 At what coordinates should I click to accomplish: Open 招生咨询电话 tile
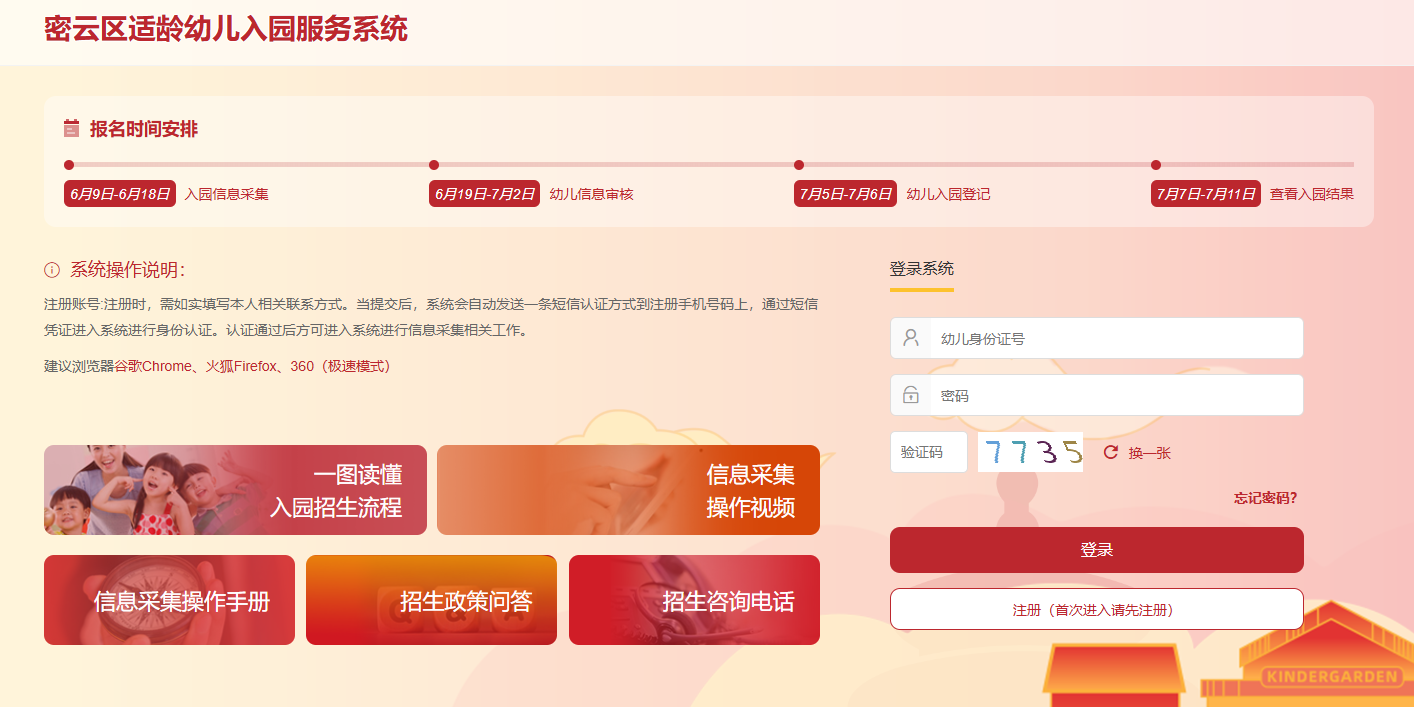694,600
